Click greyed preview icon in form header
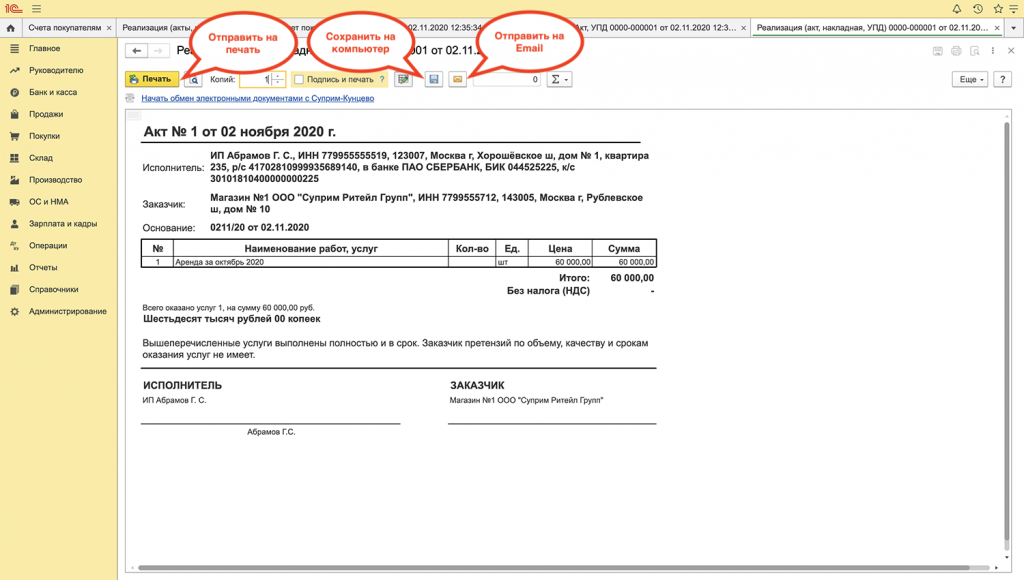The height and width of the screenshot is (580, 1024). tap(974, 51)
